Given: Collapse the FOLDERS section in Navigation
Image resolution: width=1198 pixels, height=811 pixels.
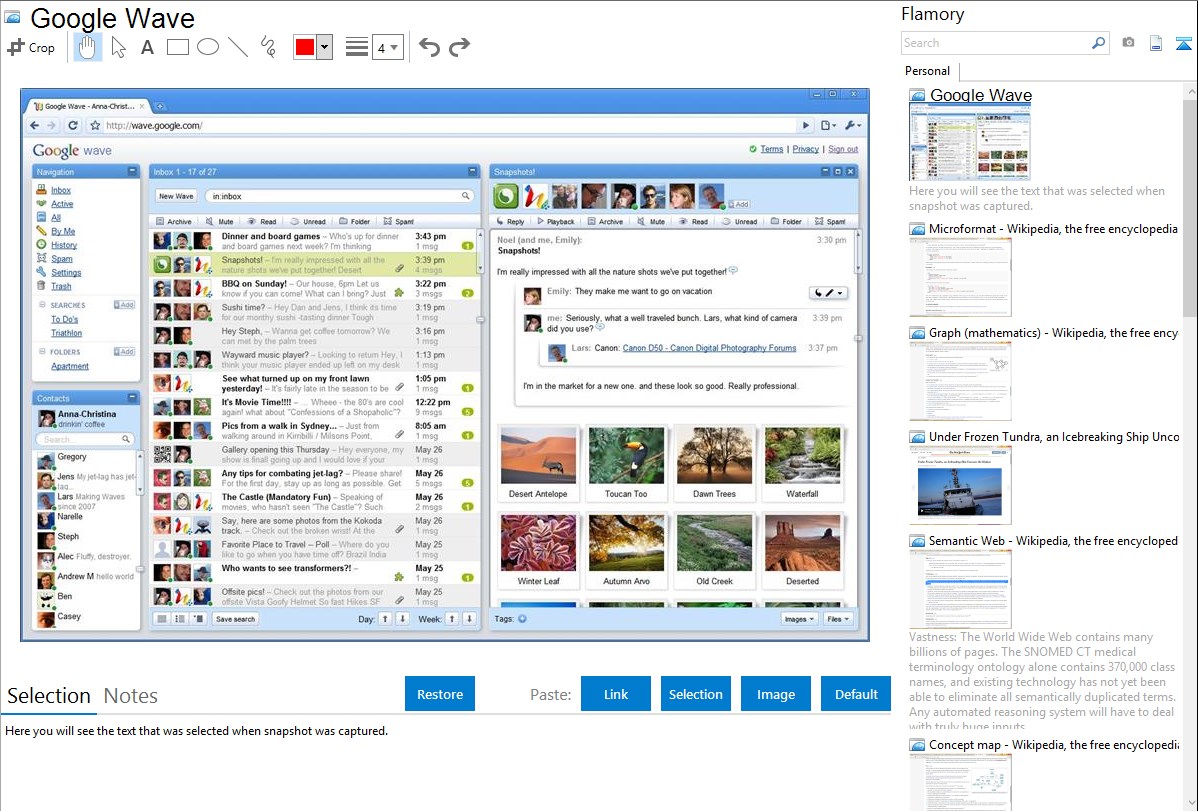Looking at the screenshot, I should (42, 352).
